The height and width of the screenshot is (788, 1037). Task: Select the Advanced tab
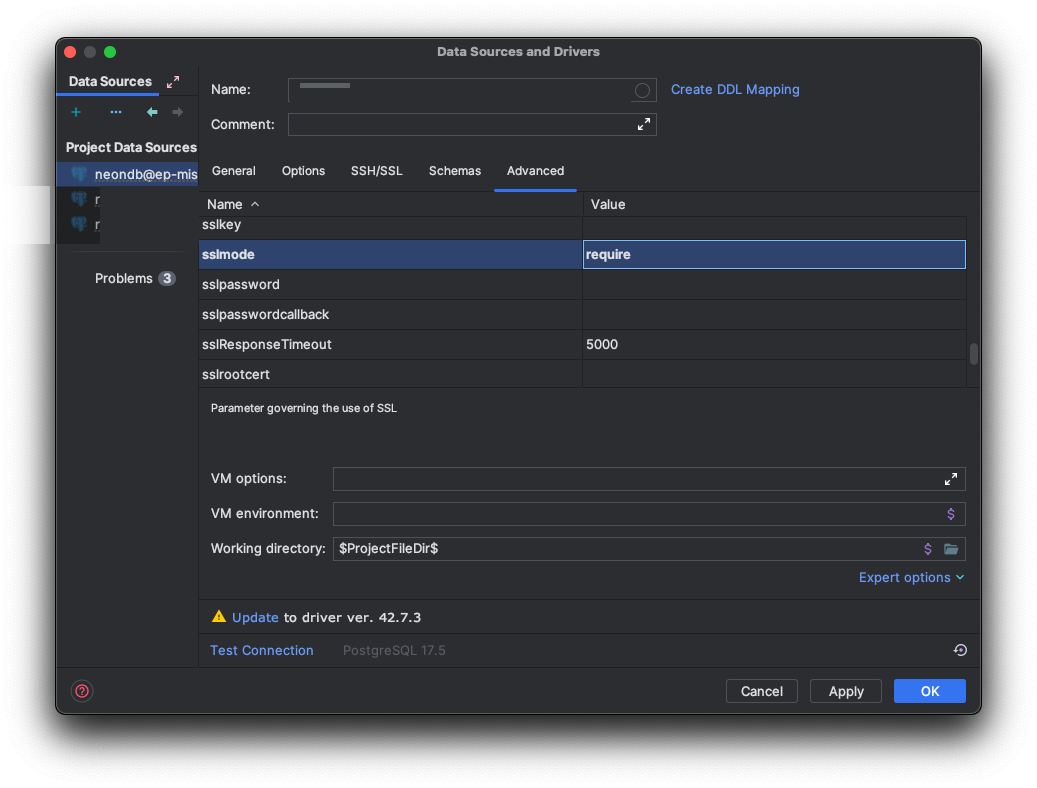536,171
